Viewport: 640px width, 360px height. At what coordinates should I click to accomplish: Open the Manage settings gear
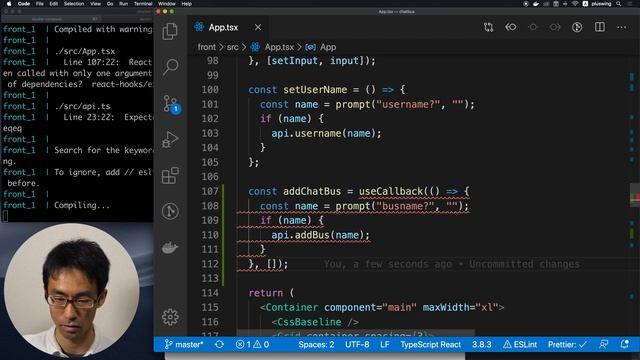tap(170, 317)
